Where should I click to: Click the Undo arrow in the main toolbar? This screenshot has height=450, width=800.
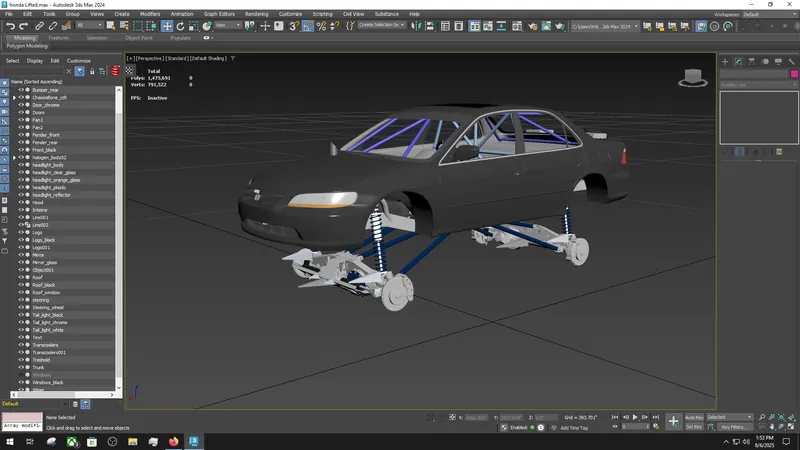click(x=10, y=26)
